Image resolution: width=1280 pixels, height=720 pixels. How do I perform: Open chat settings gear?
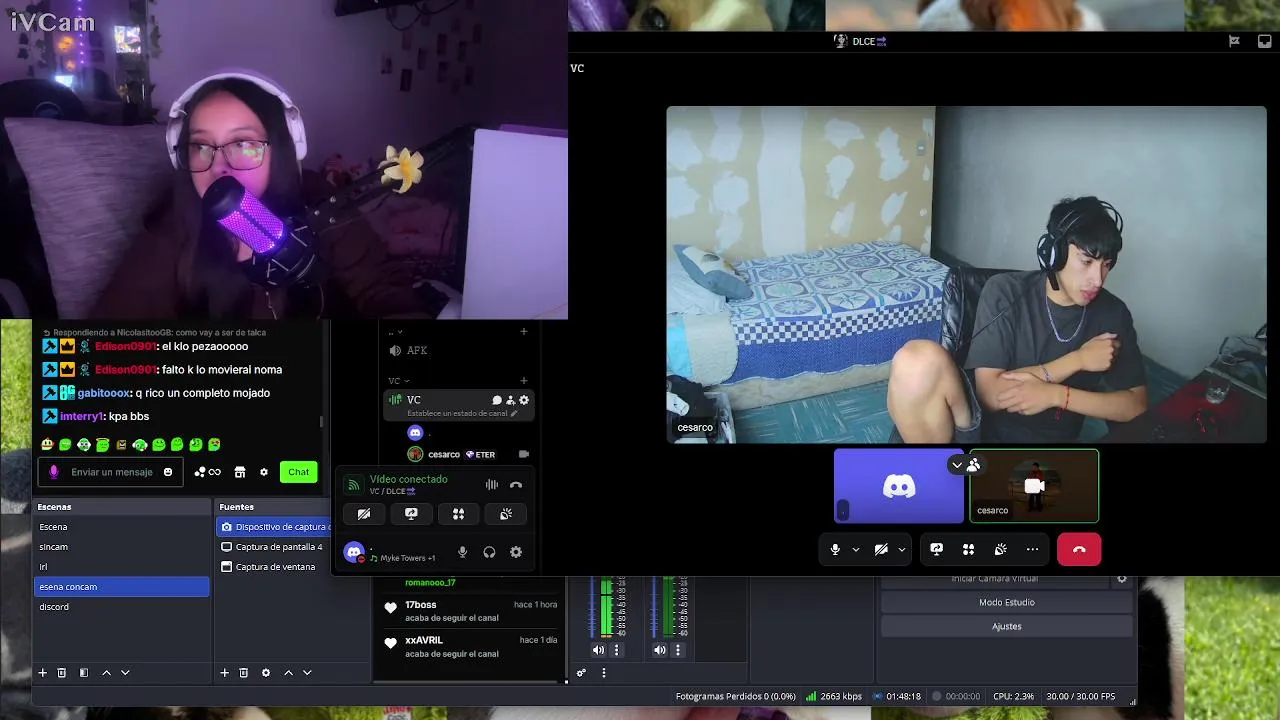click(264, 472)
